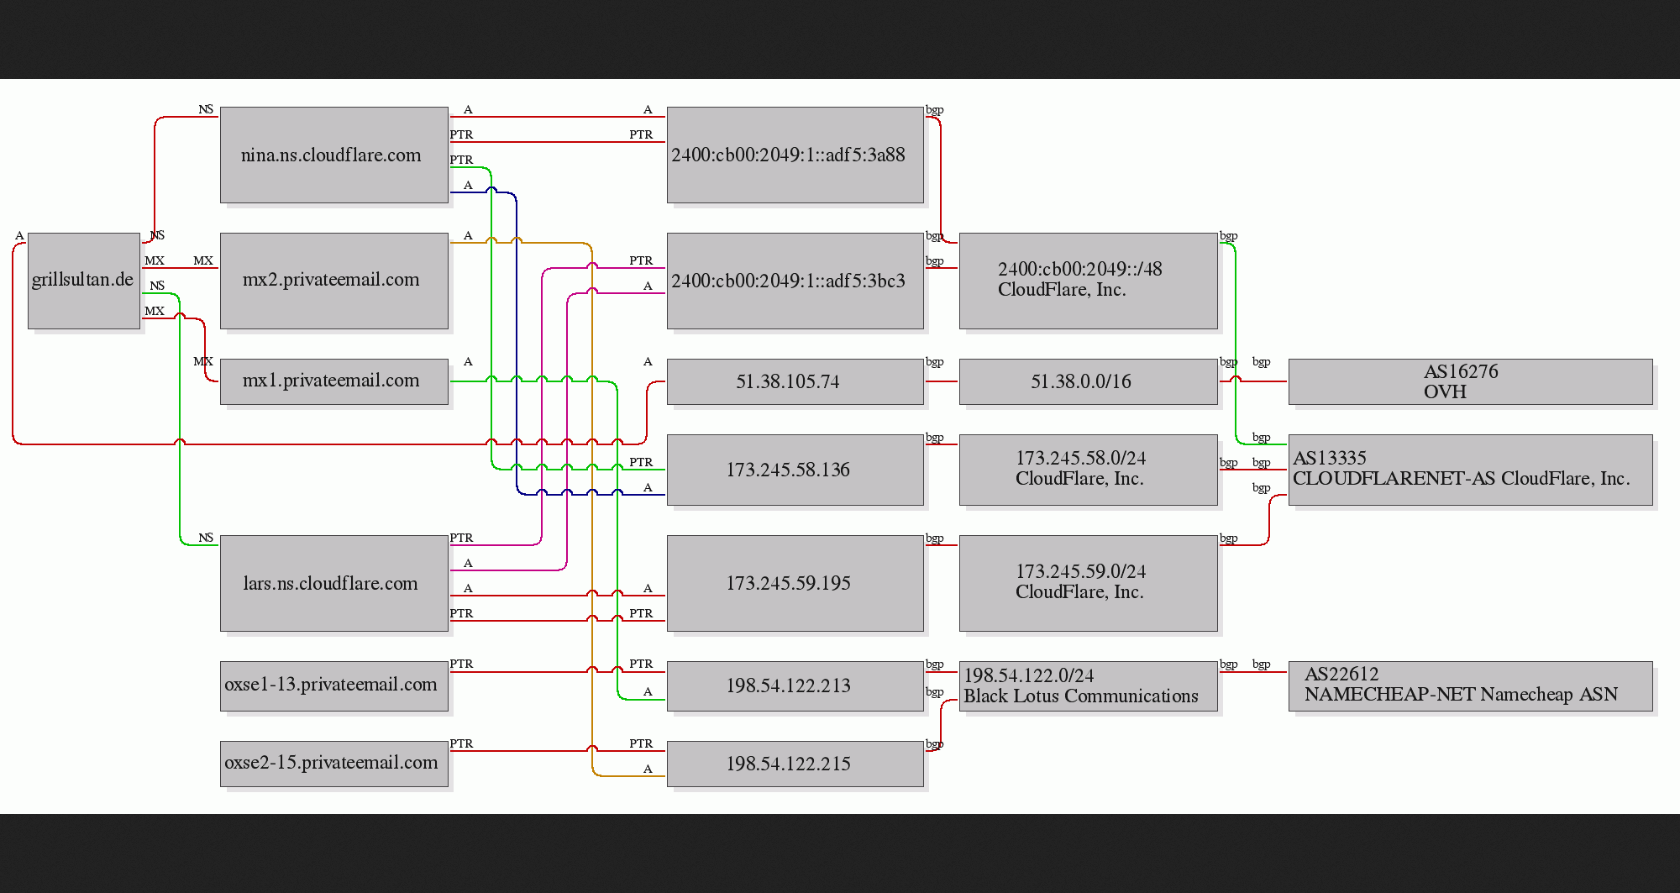Select the oxse2-15.privateemail.com node
The image size is (1680, 893).
tap(334, 764)
